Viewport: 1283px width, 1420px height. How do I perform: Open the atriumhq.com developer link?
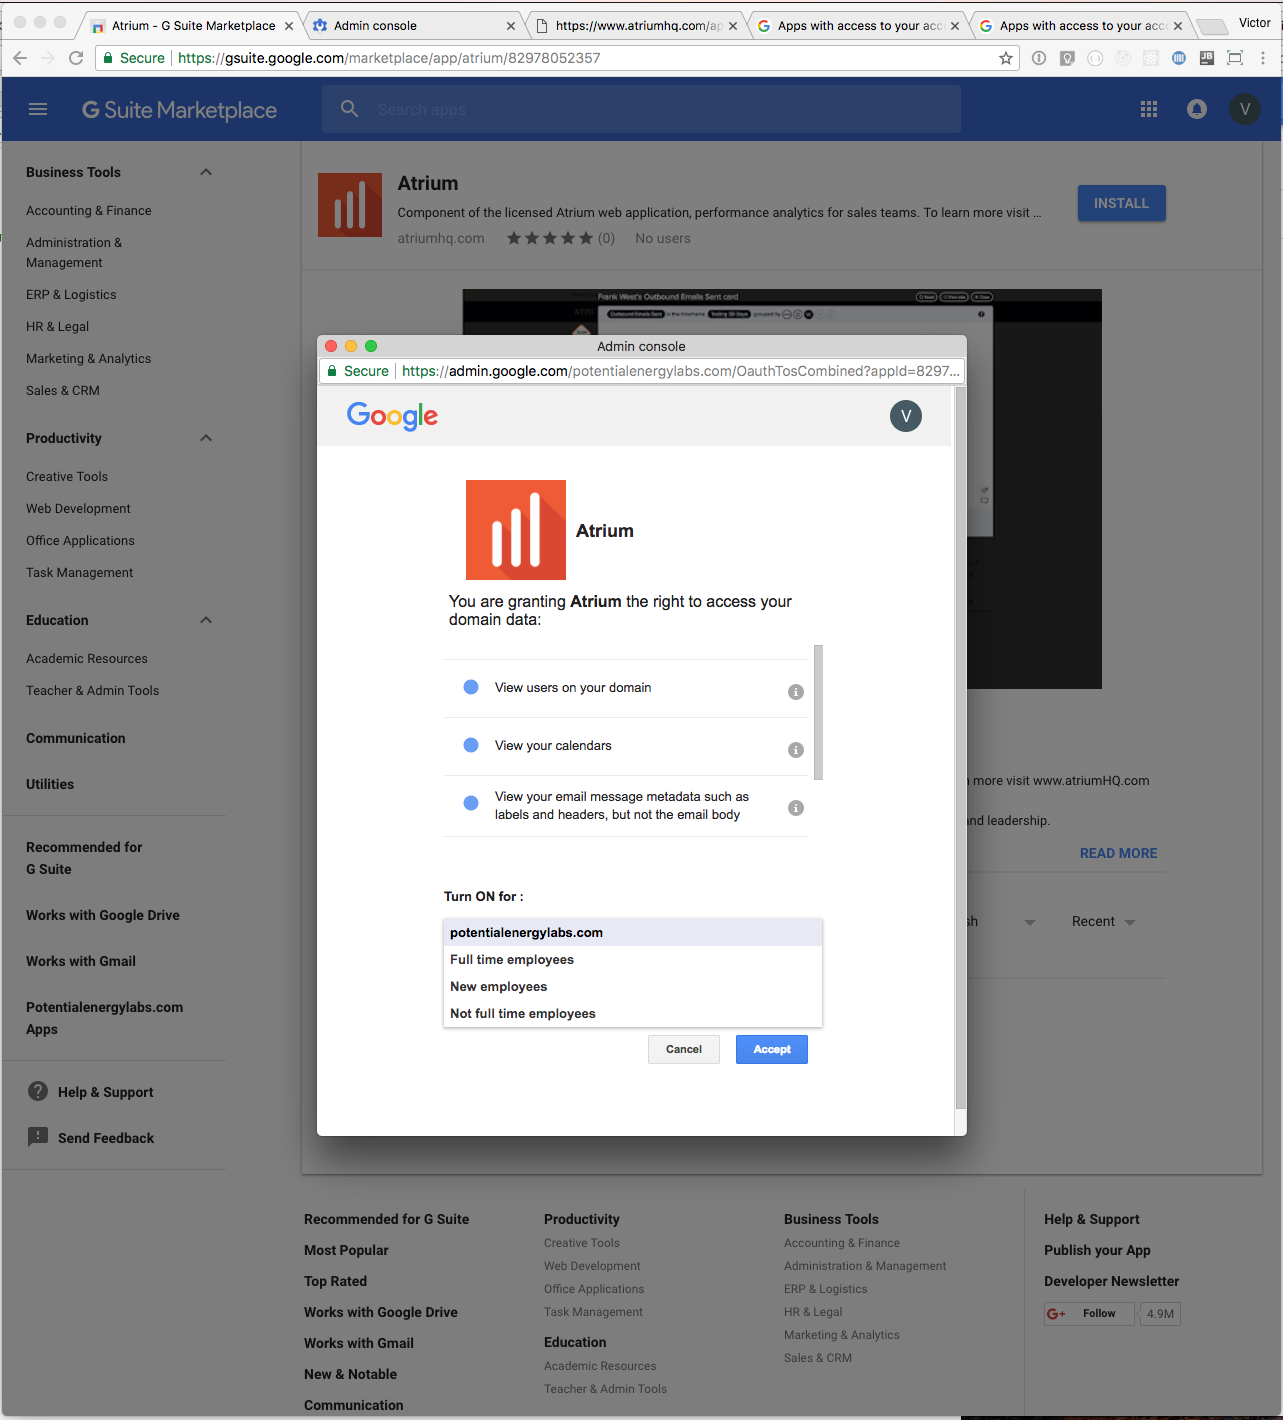pyautogui.click(x=441, y=238)
